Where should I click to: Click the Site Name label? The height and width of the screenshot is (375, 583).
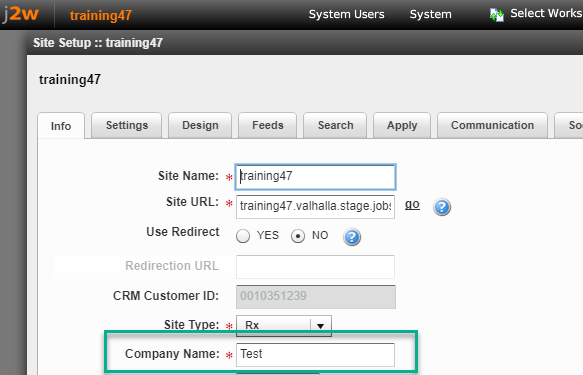coord(189,175)
